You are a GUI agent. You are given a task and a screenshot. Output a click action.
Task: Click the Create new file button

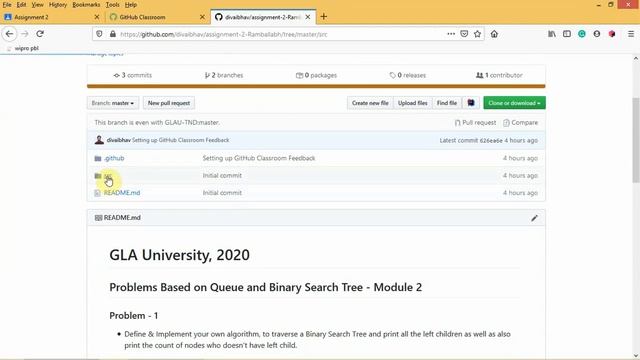(370, 103)
